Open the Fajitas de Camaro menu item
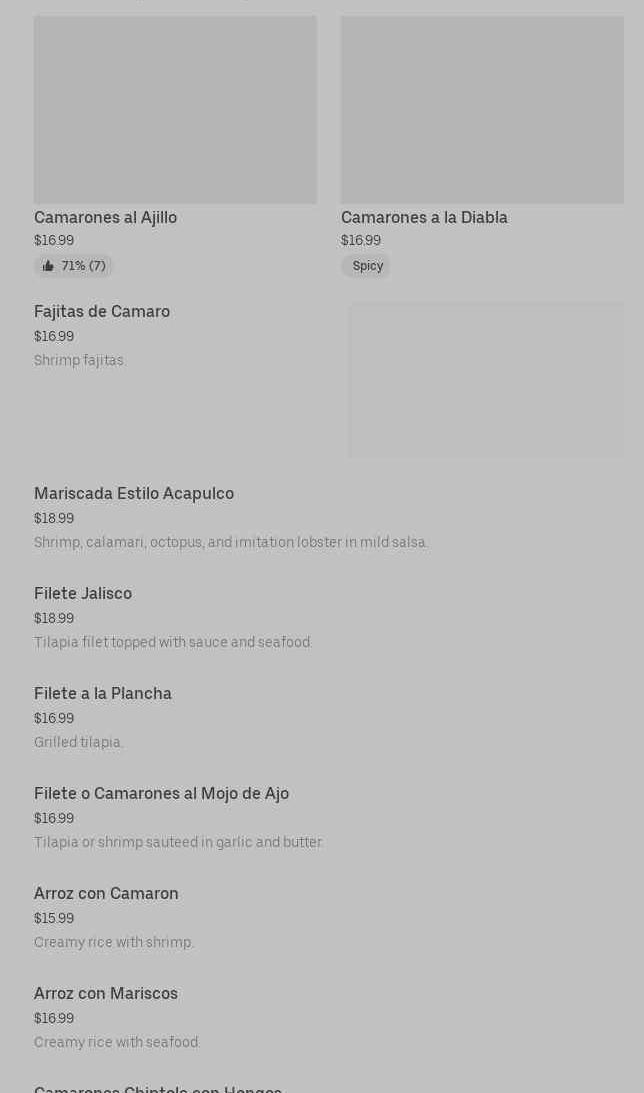Screen dimensions: 644x1093 pyautogui.click(x=102, y=311)
